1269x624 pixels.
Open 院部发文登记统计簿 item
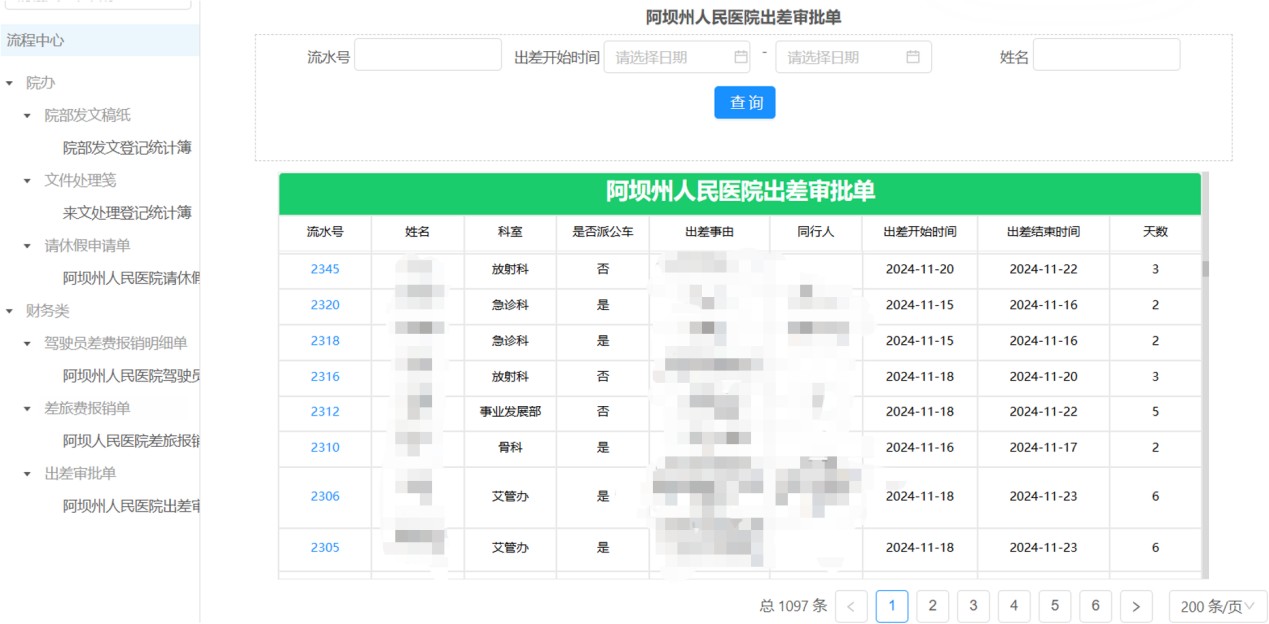pos(127,148)
